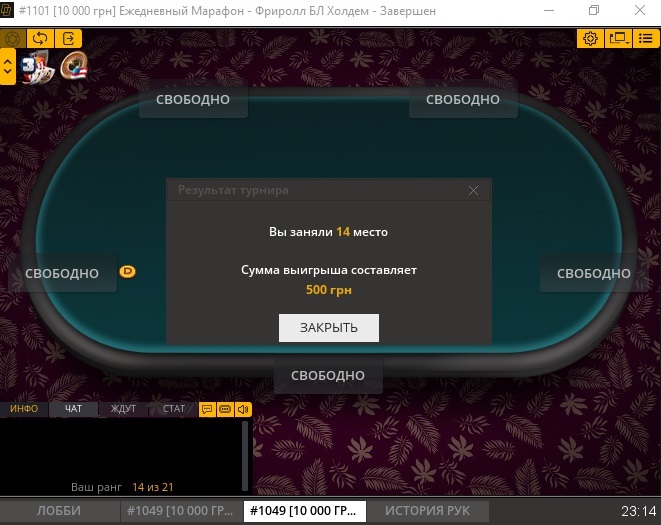Go to ЛОББИ in bottom bar
Image resolution: width=661 pixels, height=525 pixels.
[59, 511]
